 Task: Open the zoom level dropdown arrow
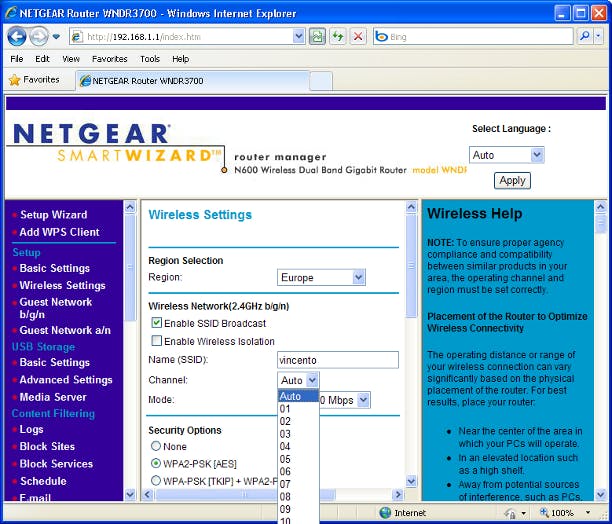coord(587,512)
